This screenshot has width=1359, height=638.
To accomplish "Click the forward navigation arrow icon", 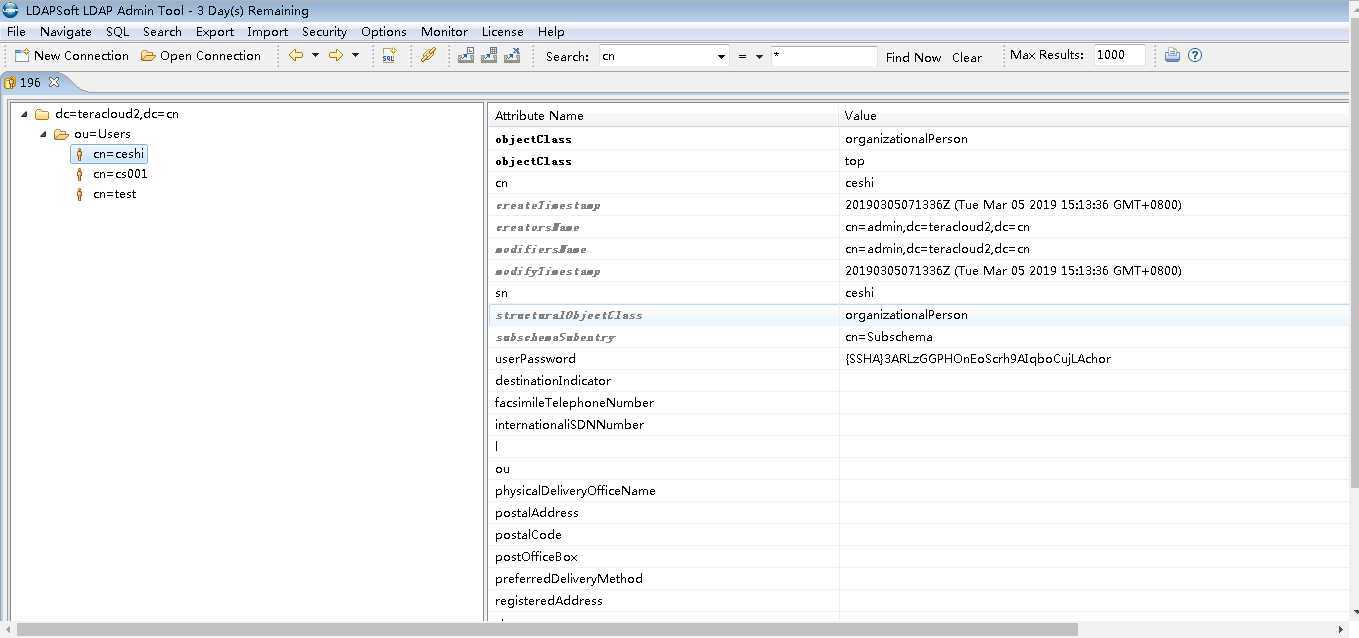I will [x=336, y=56].
